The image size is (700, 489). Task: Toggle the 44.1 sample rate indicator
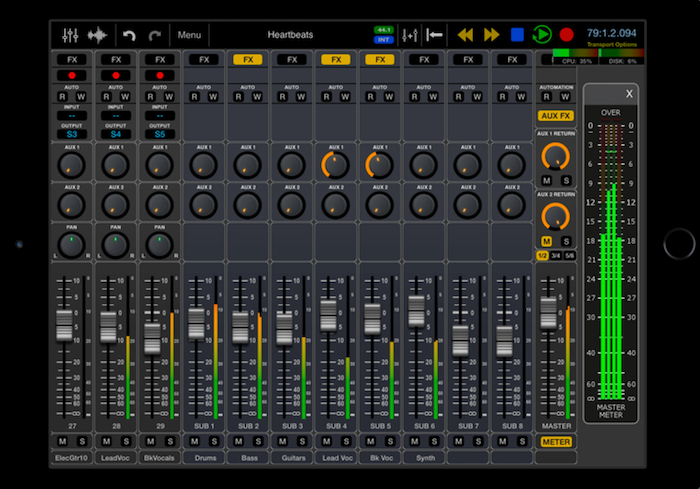pos(383,30)
